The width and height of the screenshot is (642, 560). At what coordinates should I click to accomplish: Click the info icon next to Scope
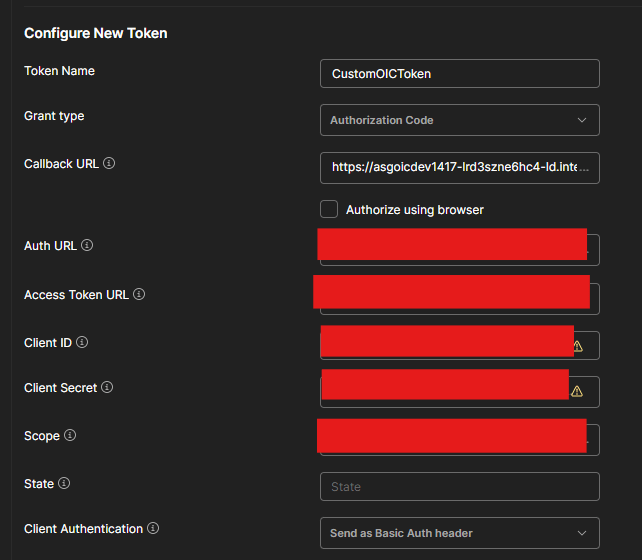tap(70, 435)
